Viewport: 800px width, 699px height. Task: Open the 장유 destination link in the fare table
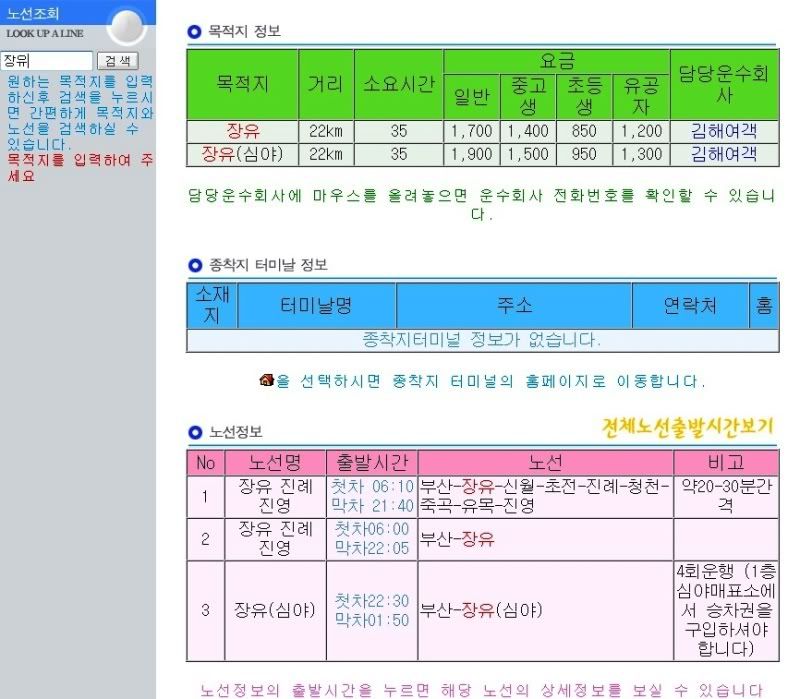pyautogui.click(x=242, y=131)
